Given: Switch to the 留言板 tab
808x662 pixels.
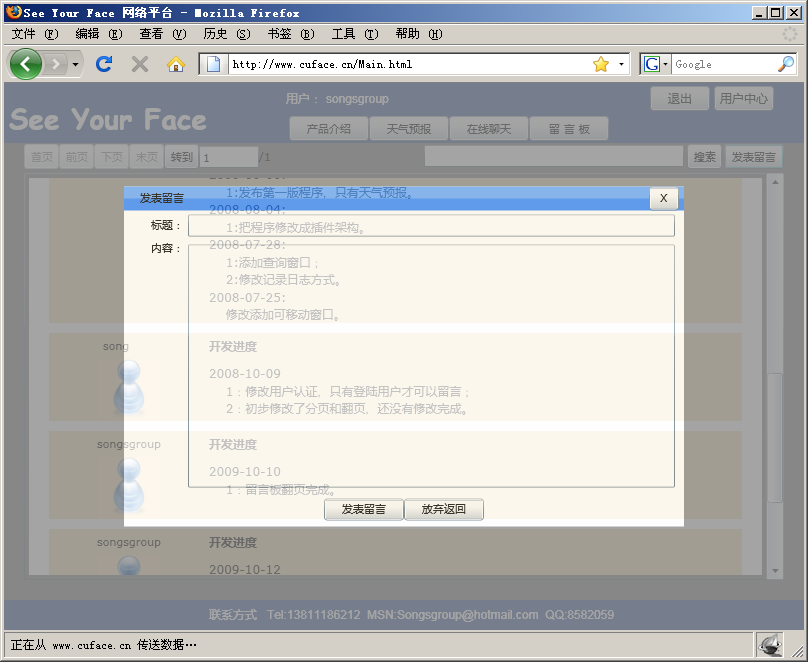Looking at the screenshot, I should click(569, 129).
